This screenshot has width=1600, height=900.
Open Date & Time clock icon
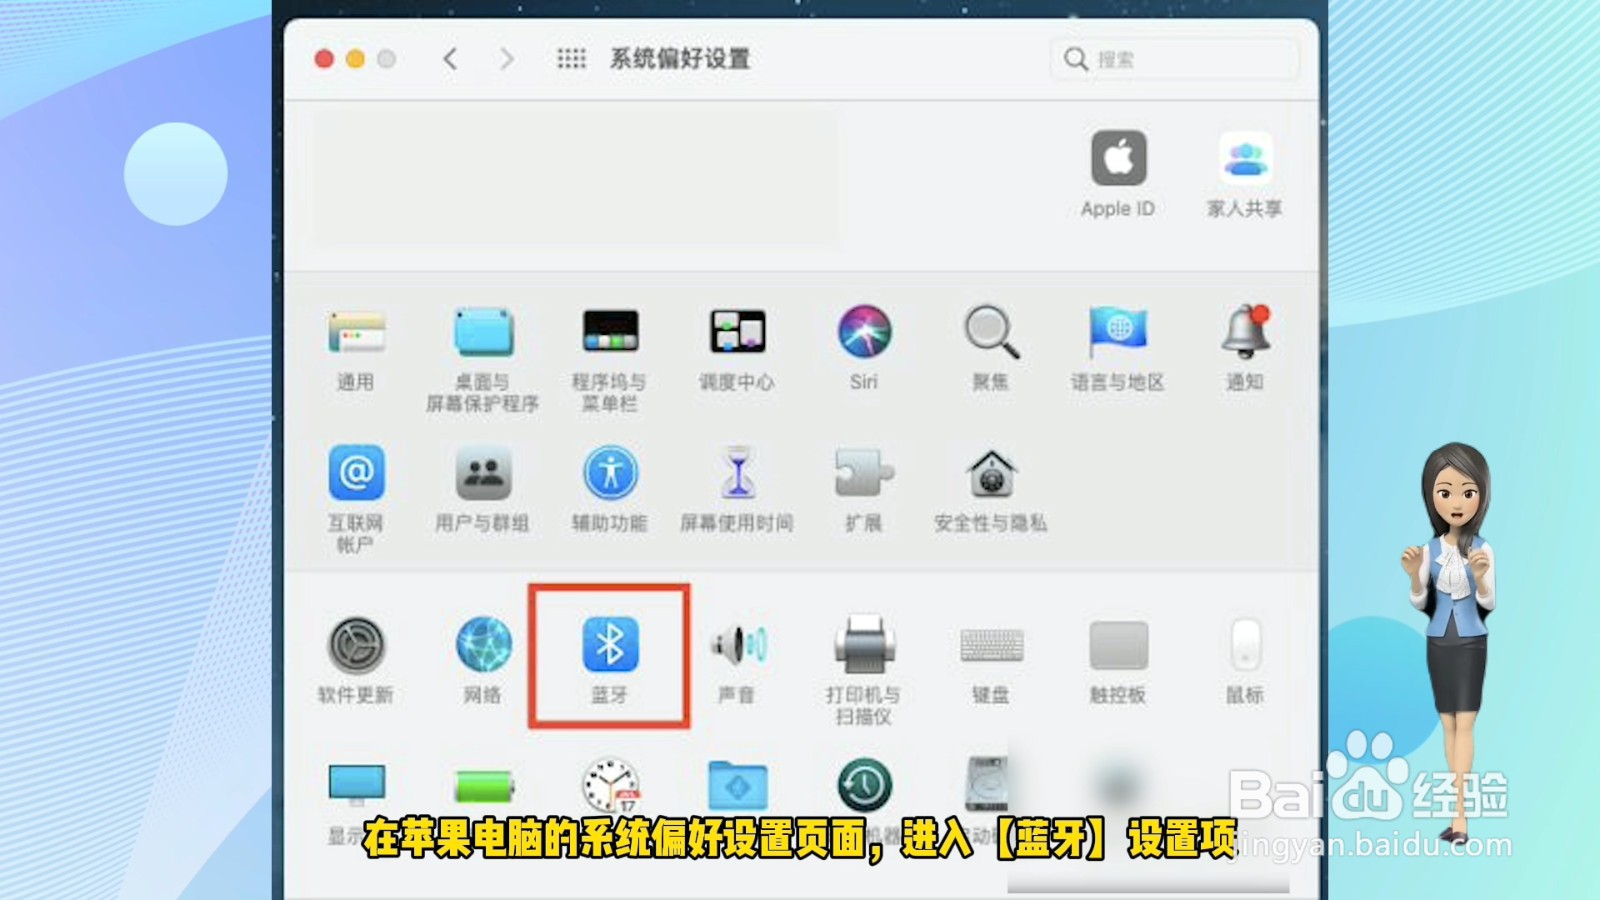pyautogui.click(x=611, y=786)
